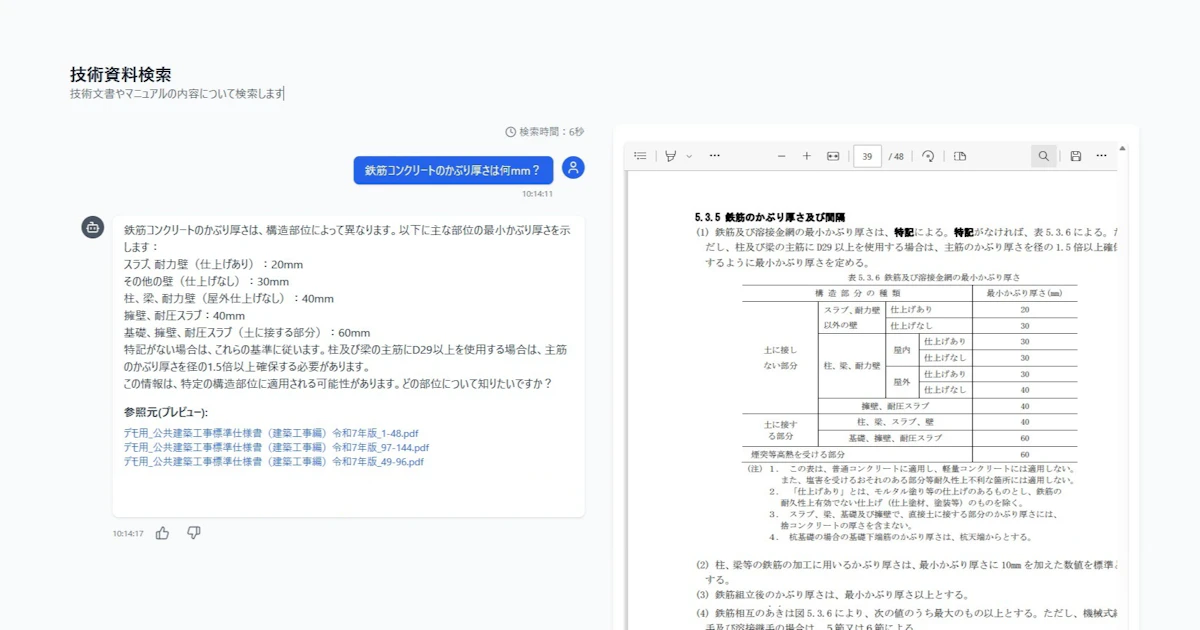Save the PDF with the disk icon
This screenshot has height=630, width=1200.
click(1075, 156)
